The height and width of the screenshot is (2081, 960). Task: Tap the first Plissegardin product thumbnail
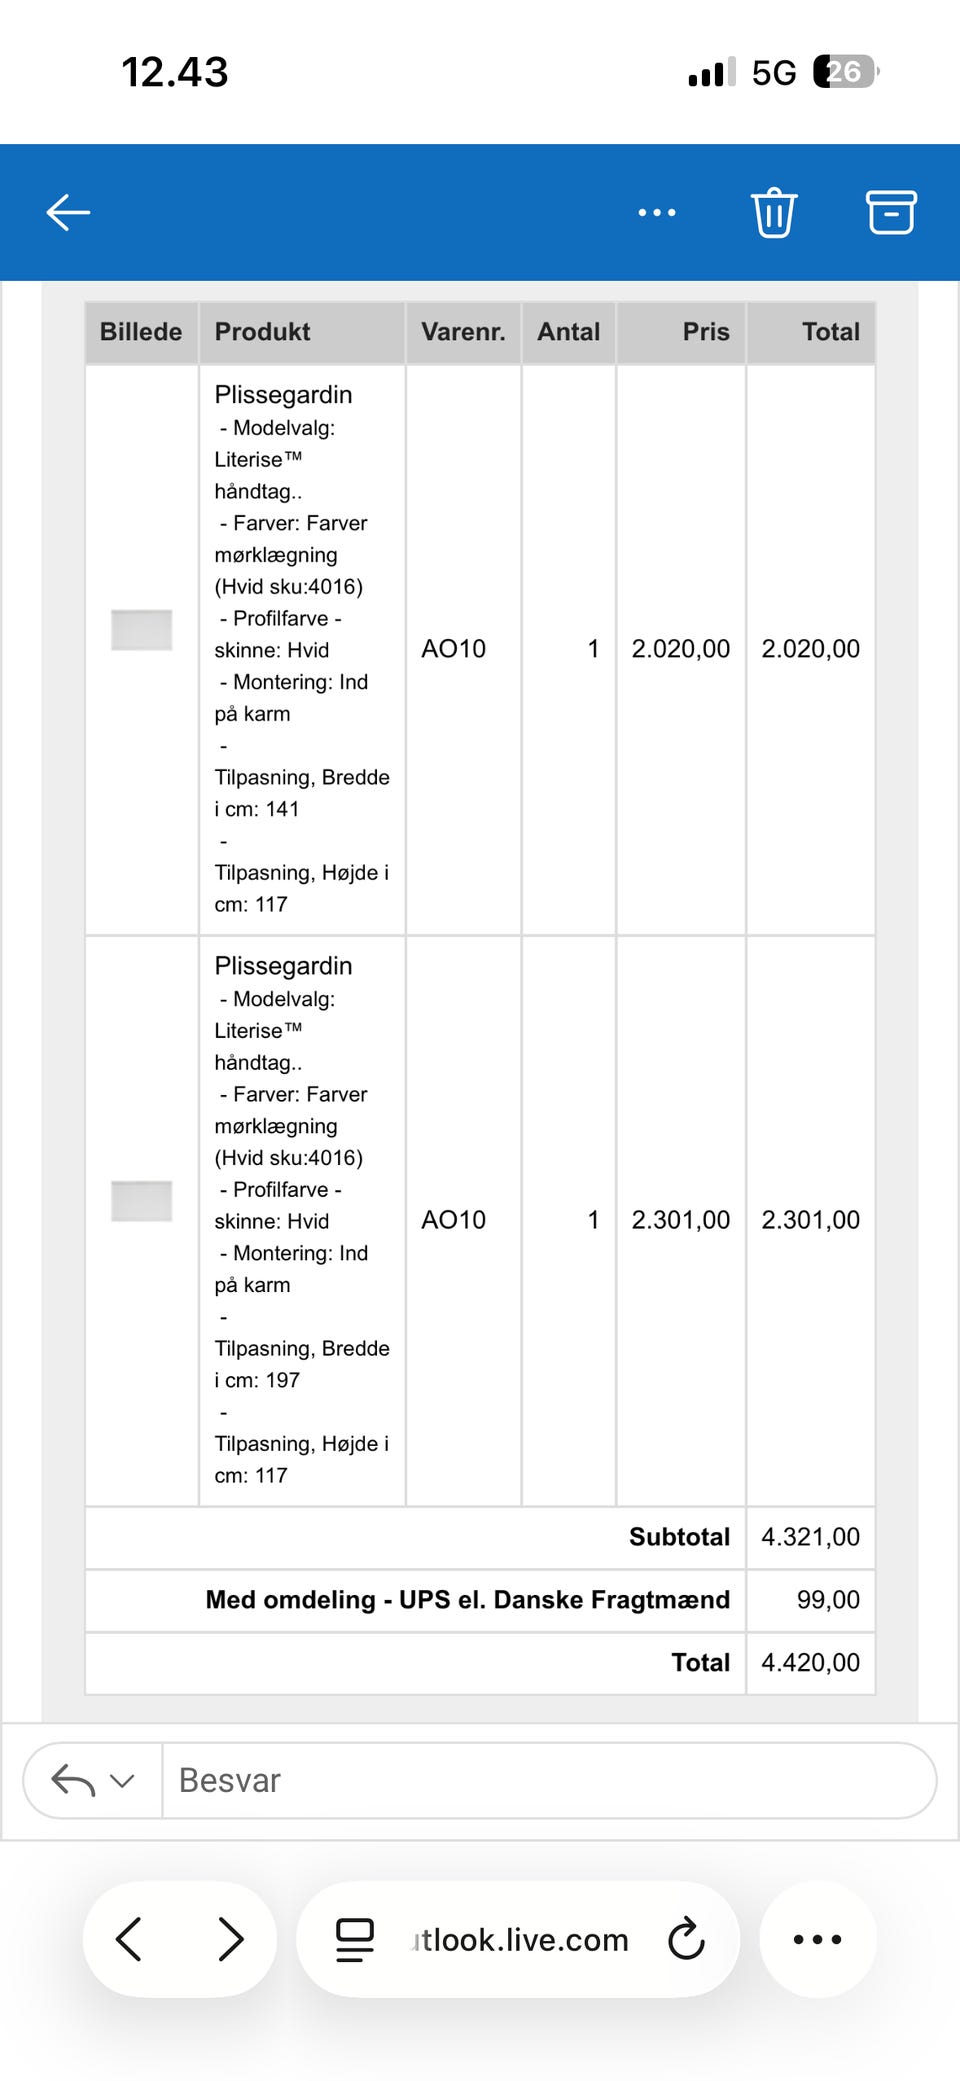[141, 630]
